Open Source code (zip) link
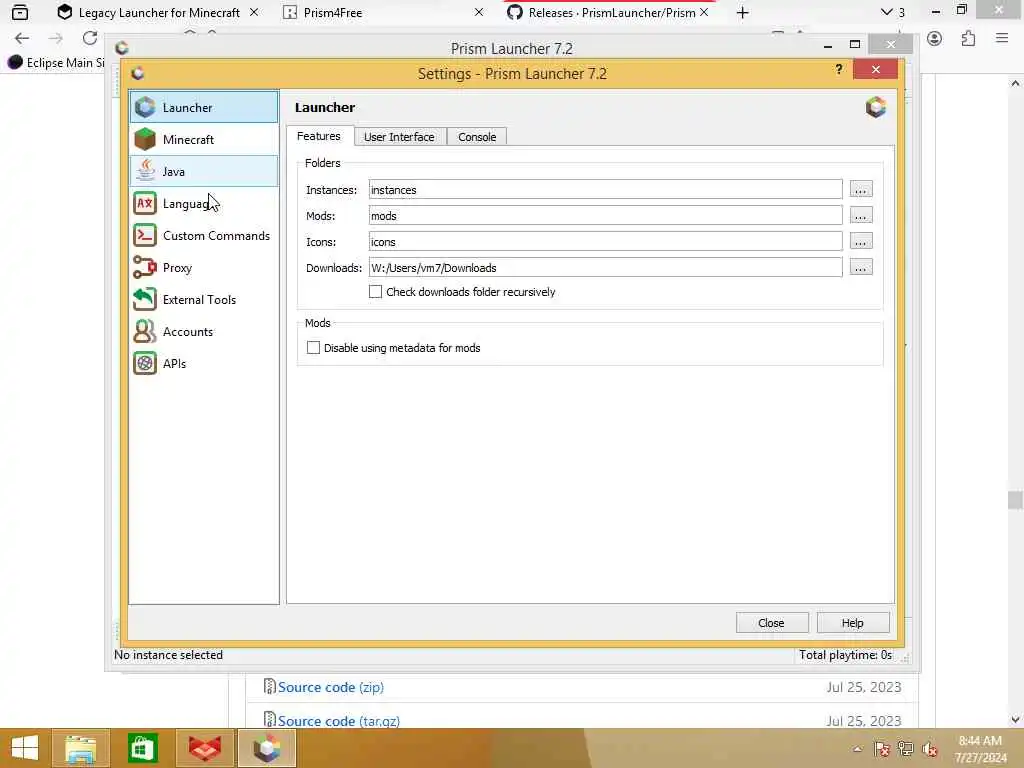The width and height of the screenshot is (1024, 768). (x=330, y=687)
